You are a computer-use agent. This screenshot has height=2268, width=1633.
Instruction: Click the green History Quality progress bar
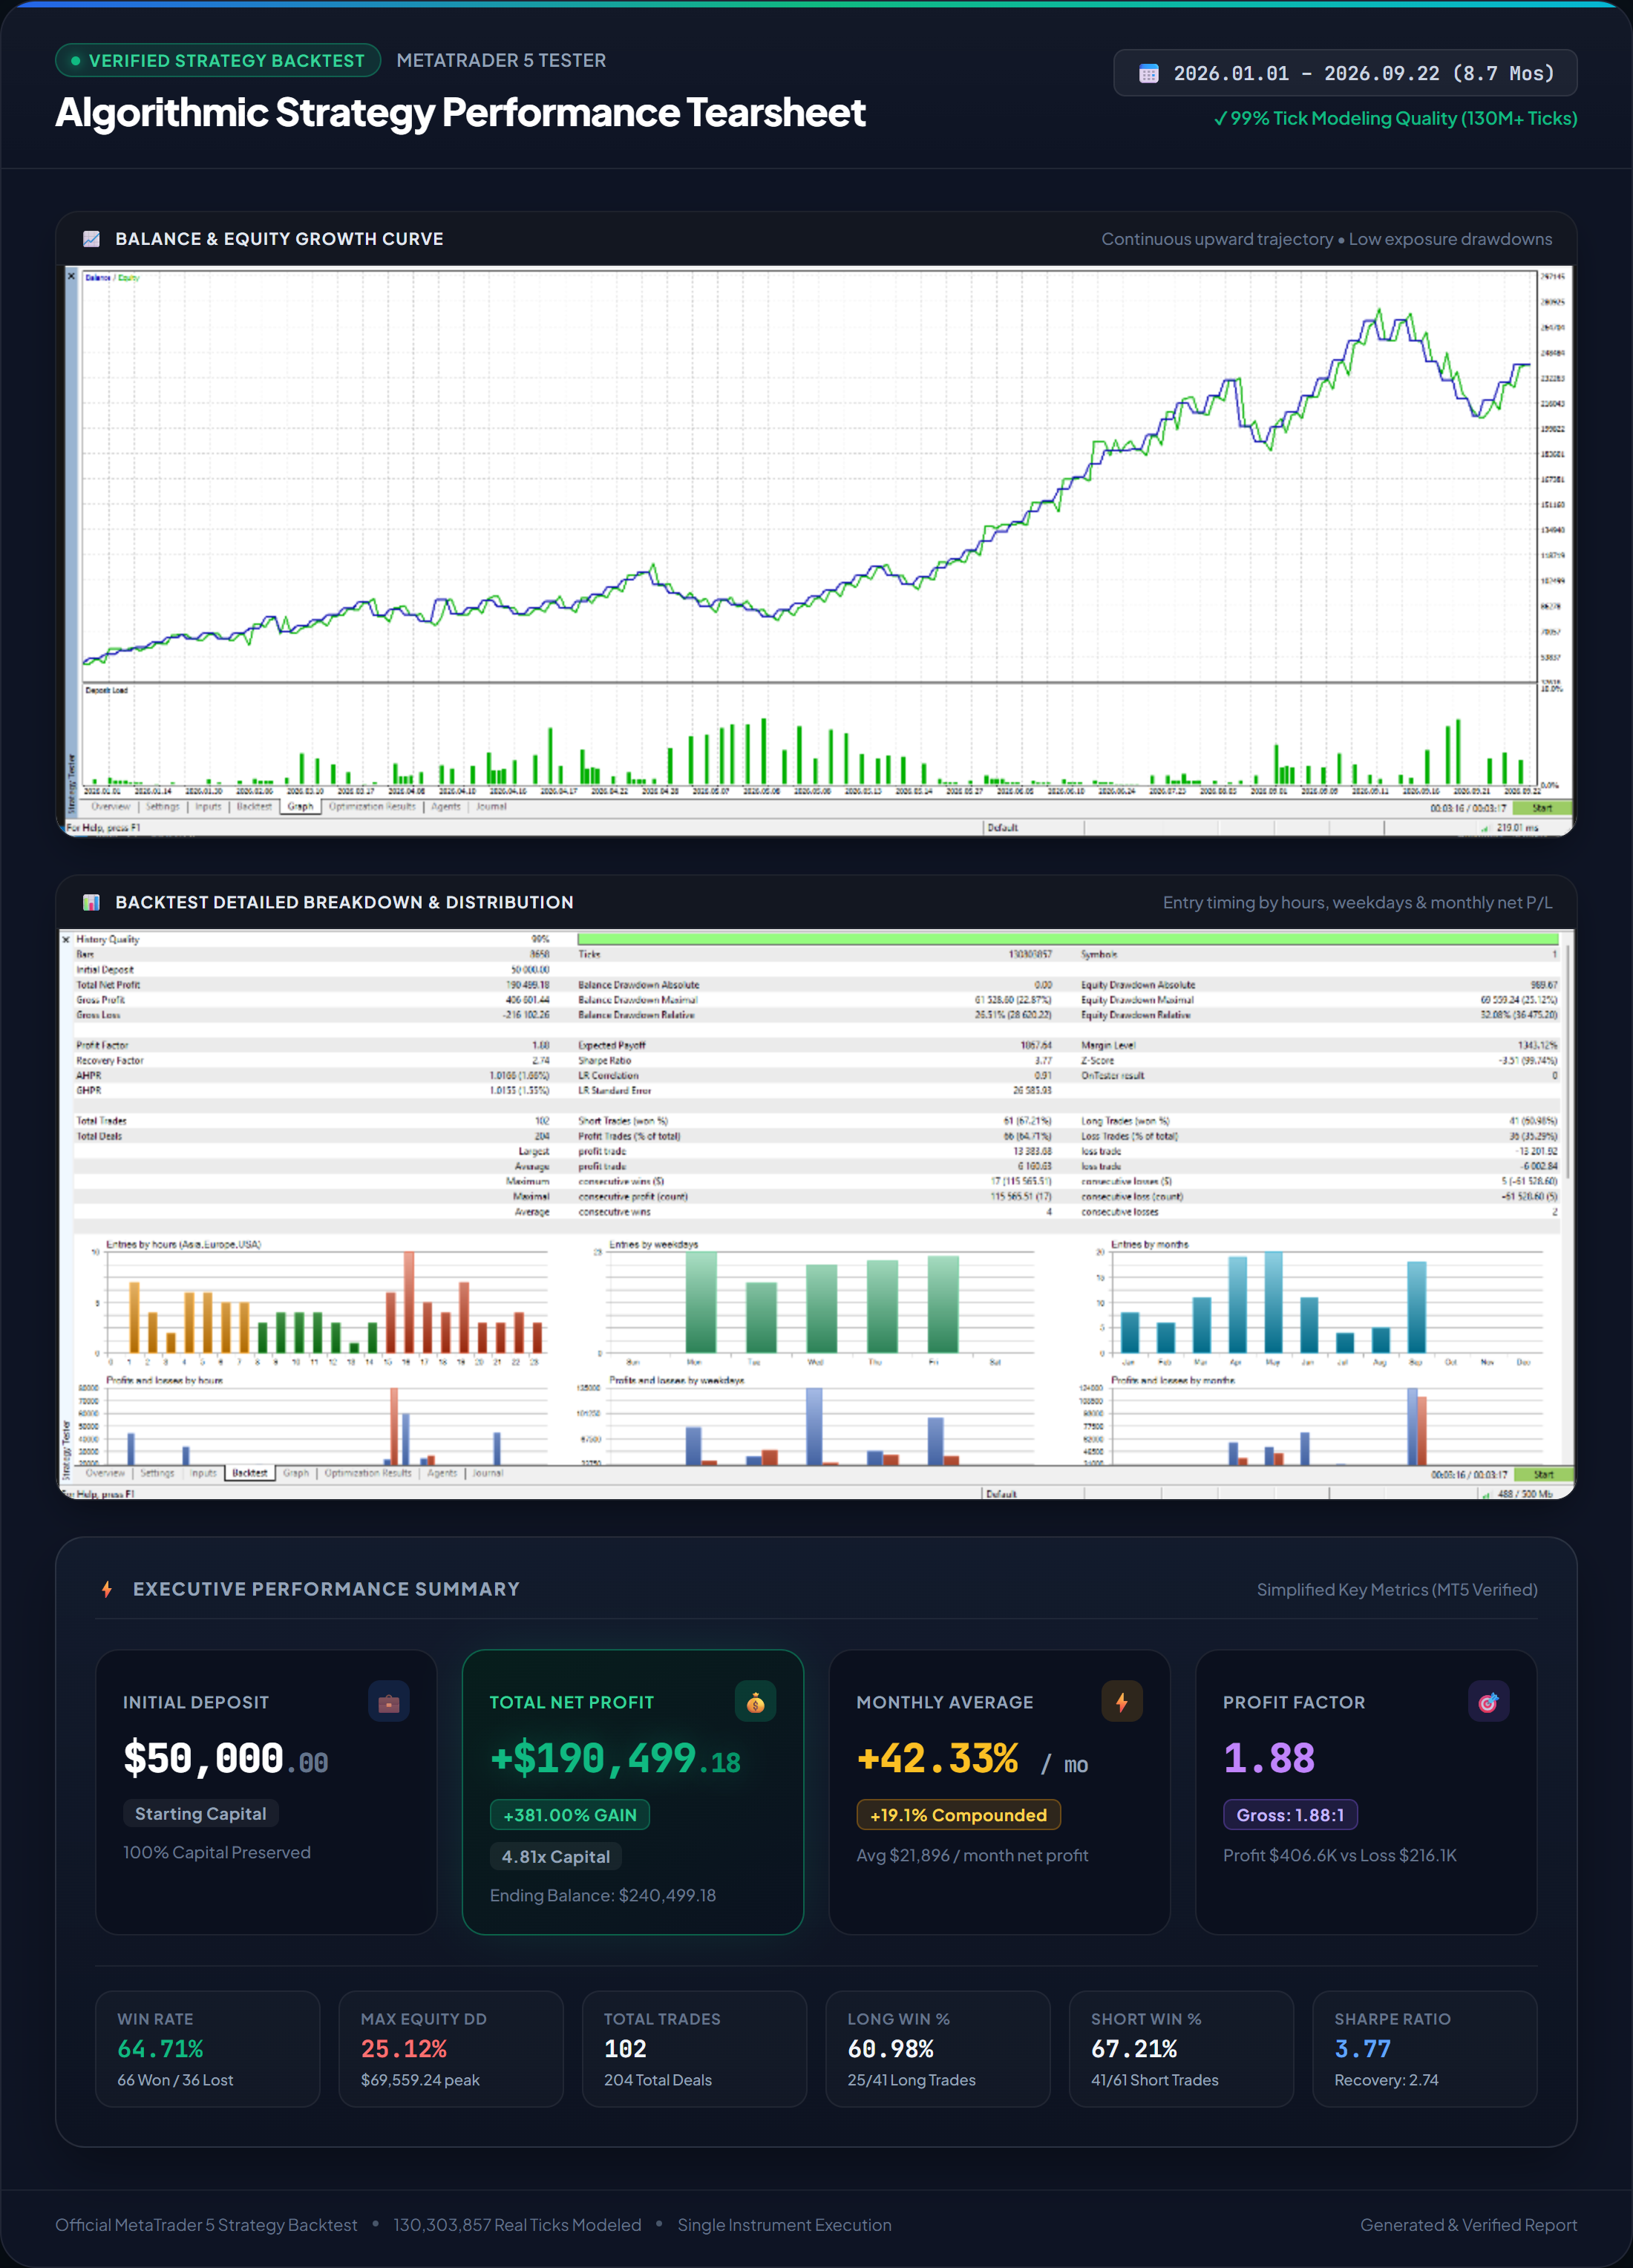1067,939
